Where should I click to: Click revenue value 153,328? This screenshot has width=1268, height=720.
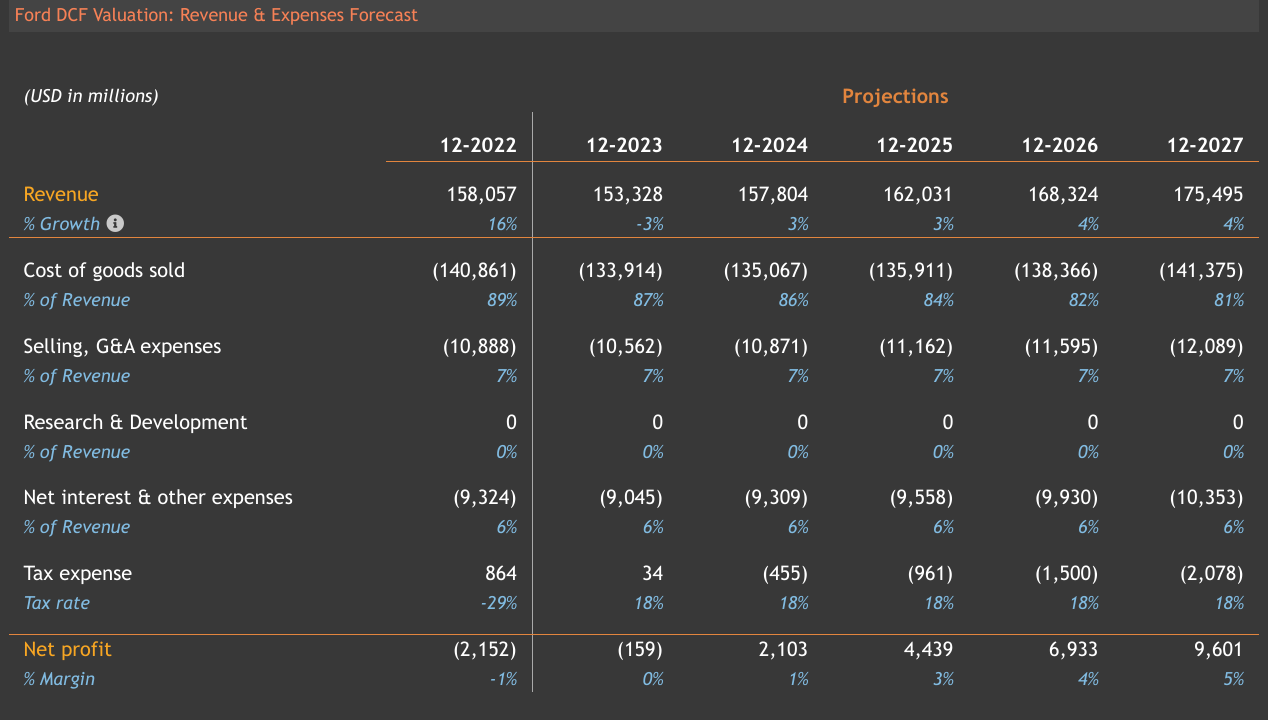tap(627, 194)
